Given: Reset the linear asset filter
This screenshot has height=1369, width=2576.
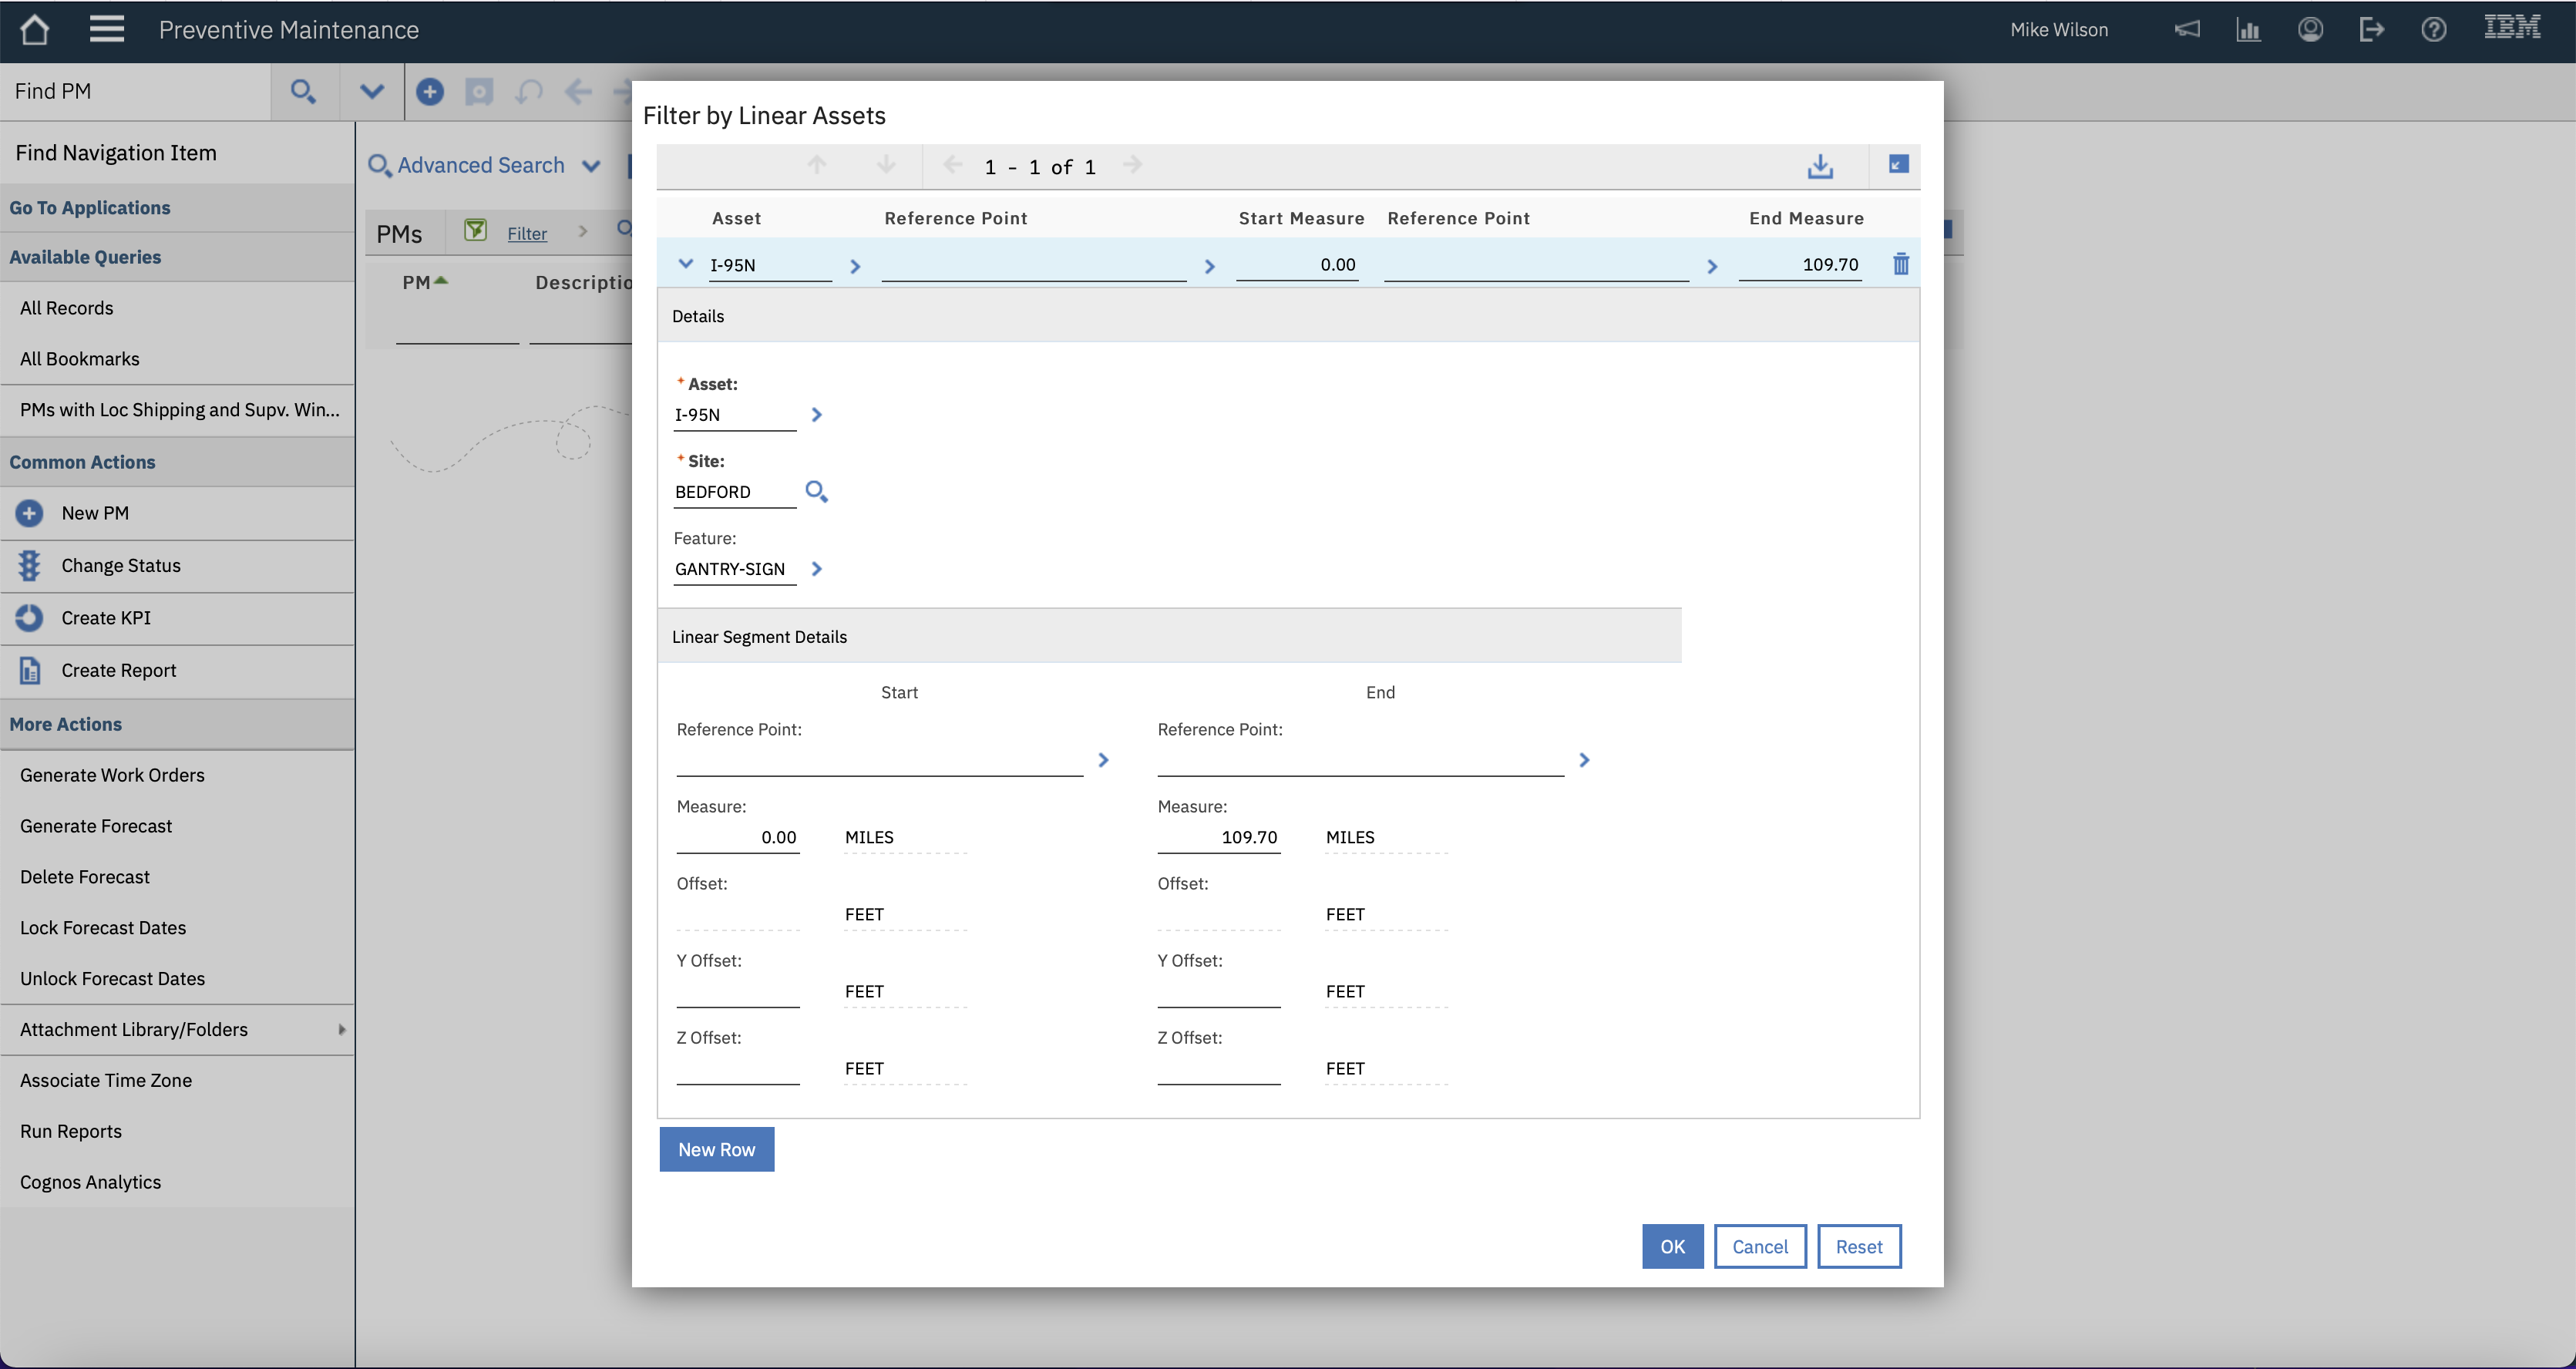Looking at the screenshot, I should (x=1859, y=1246).
